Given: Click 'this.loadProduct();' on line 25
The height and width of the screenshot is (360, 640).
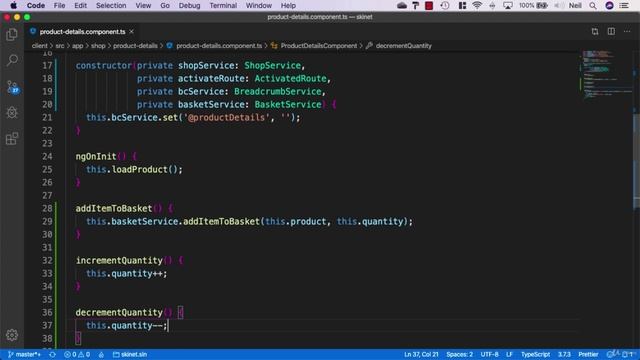Looking at the screenshot, I should pyautogui.click(x=134, y=169).
